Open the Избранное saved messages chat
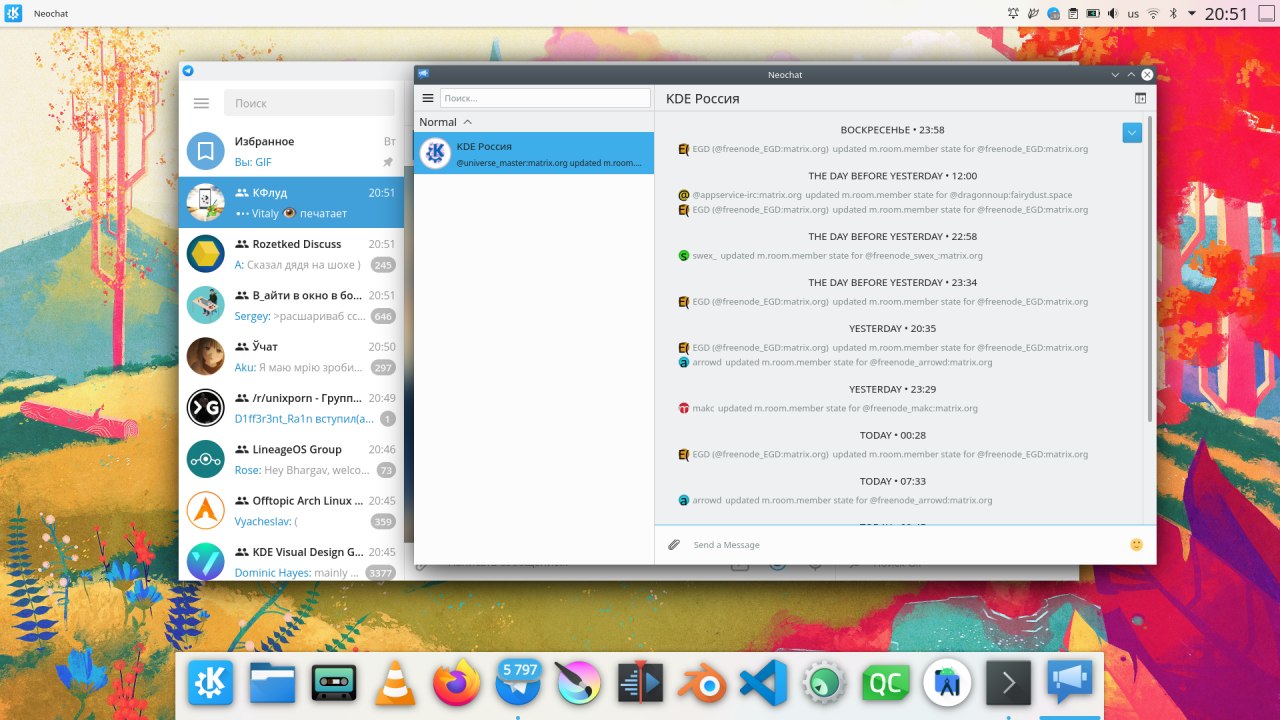 [x=291, y=151]
